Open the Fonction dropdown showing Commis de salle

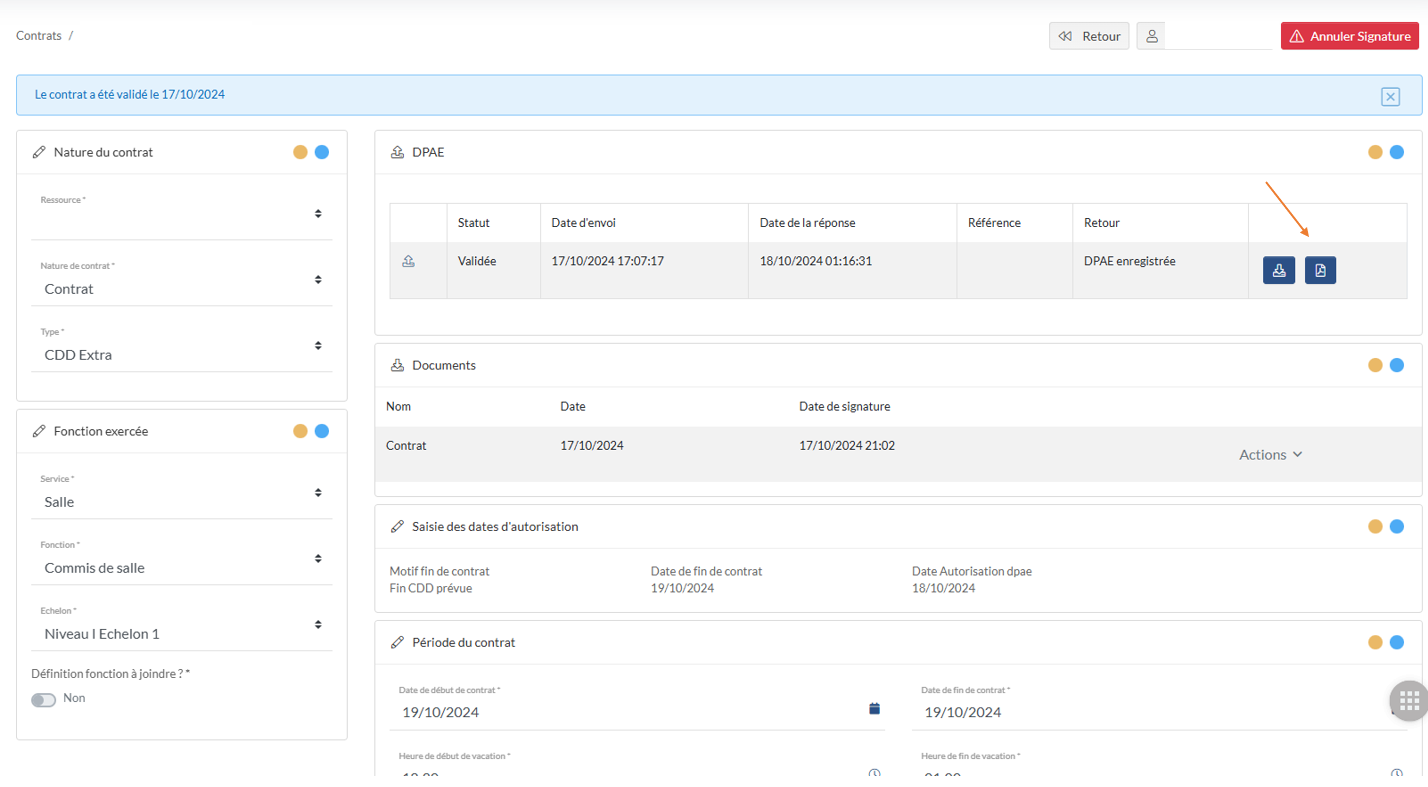(x=182, y=560)
